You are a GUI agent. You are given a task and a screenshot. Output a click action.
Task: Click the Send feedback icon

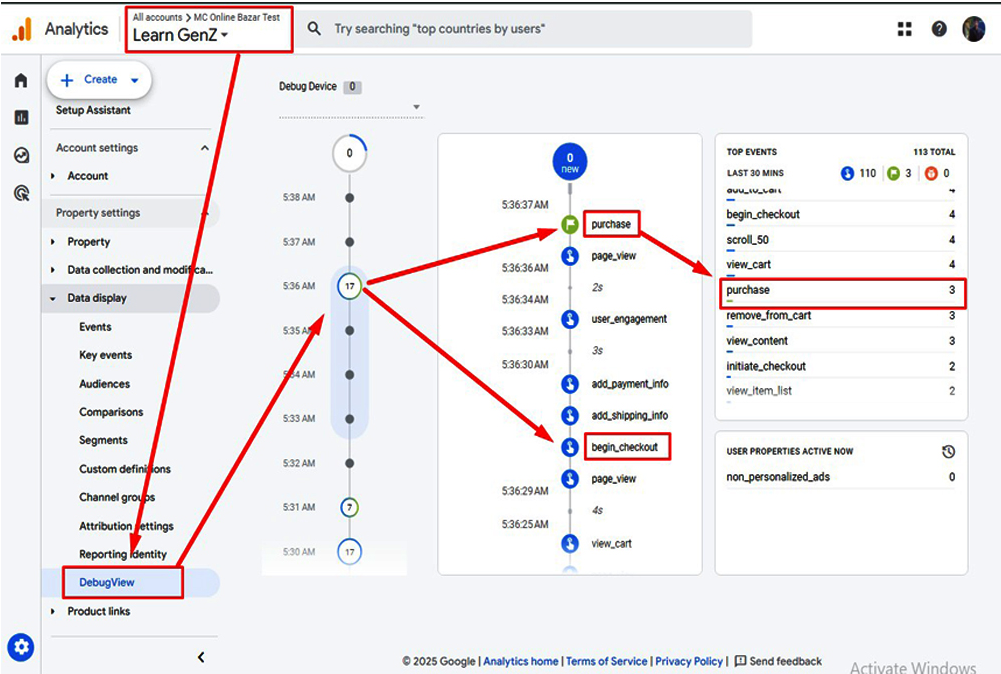741,661
